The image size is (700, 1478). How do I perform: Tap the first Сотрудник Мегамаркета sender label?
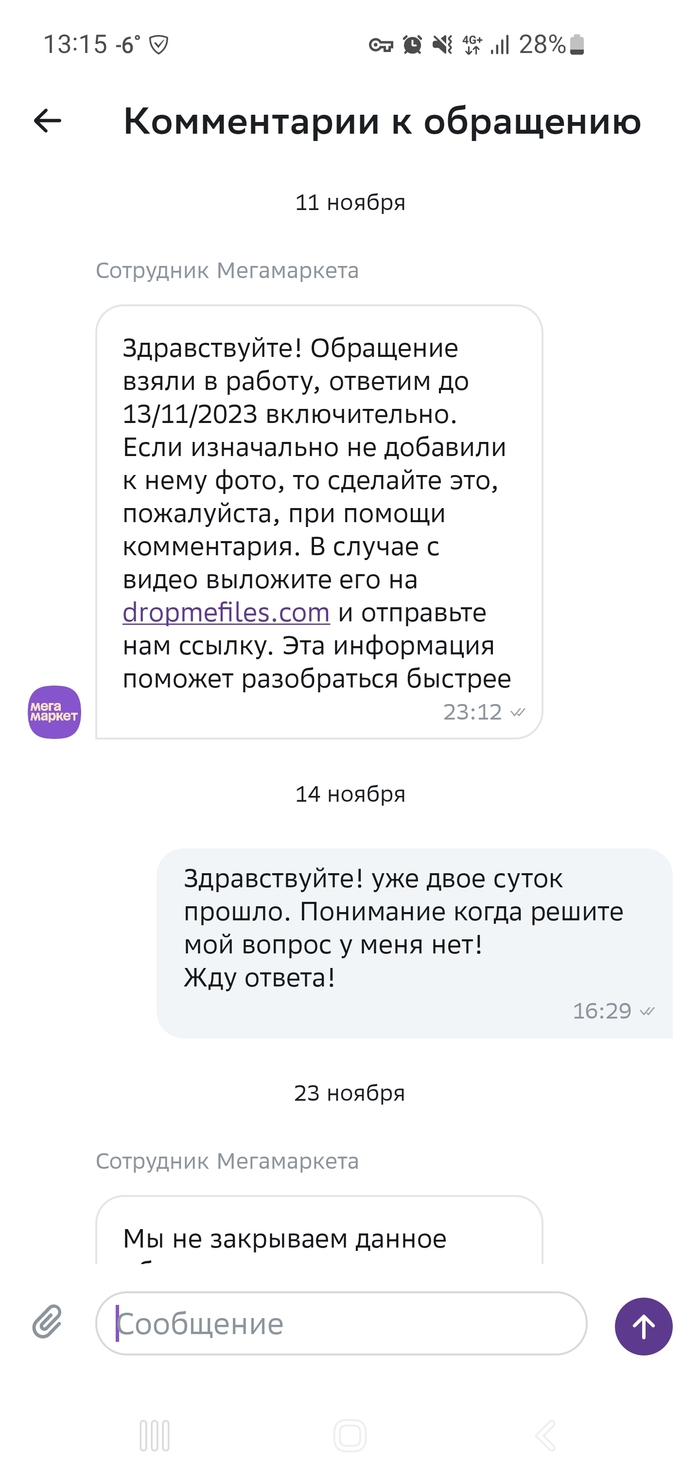[x=227, y=271]
